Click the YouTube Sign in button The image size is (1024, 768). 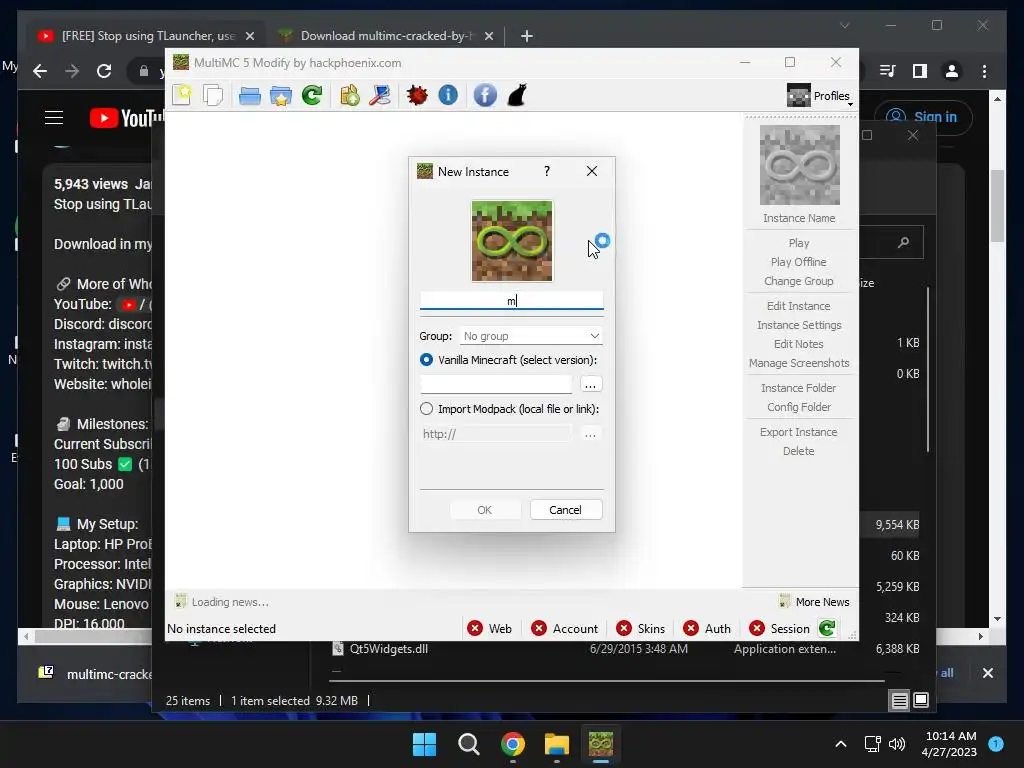(x=923, y=117)
